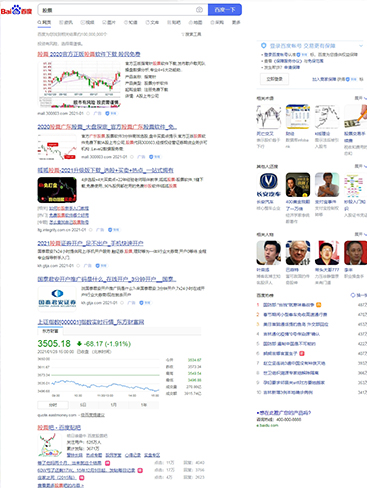Click the falling-line chart thumbnail of second result

[x=57, y=147]
